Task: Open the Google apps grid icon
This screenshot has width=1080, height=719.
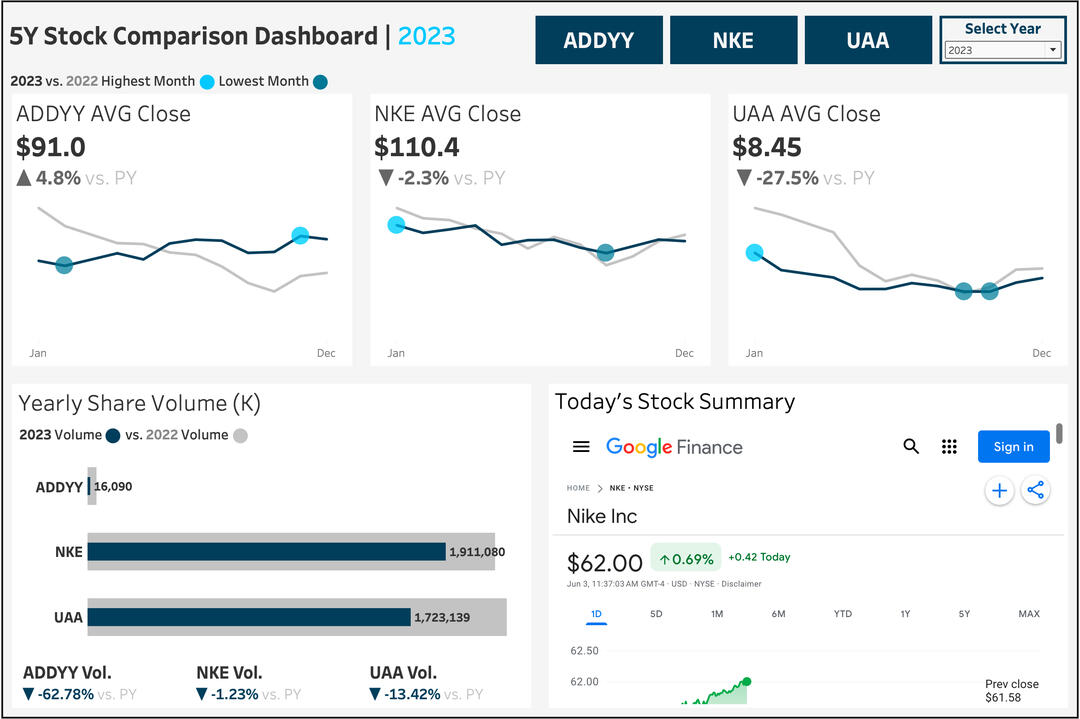Action: click(950, 447)
